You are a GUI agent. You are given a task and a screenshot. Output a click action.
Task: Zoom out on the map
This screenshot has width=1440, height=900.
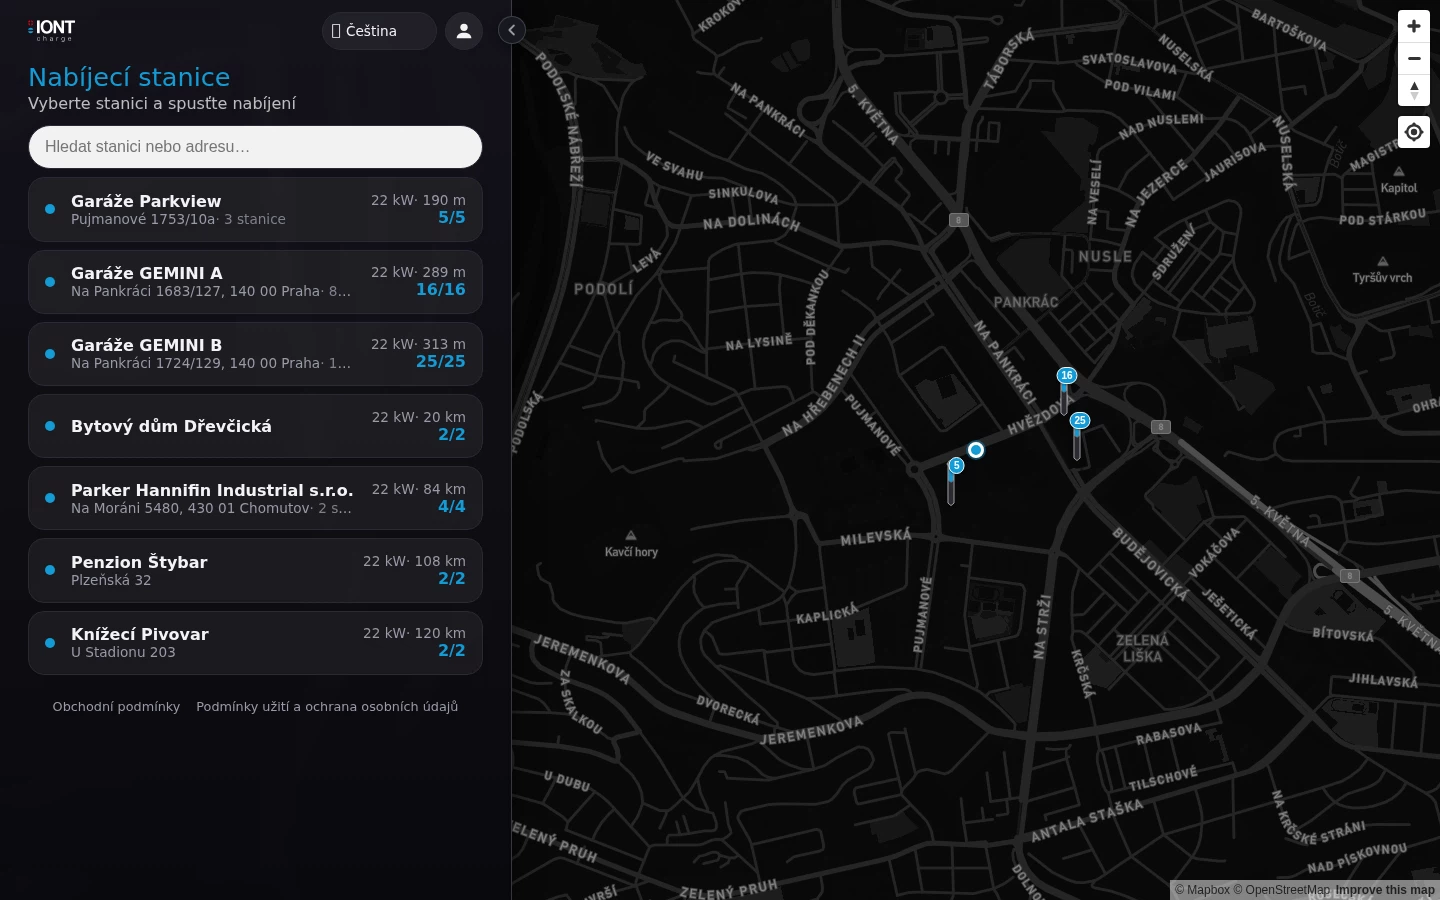tap(1414, 59)
